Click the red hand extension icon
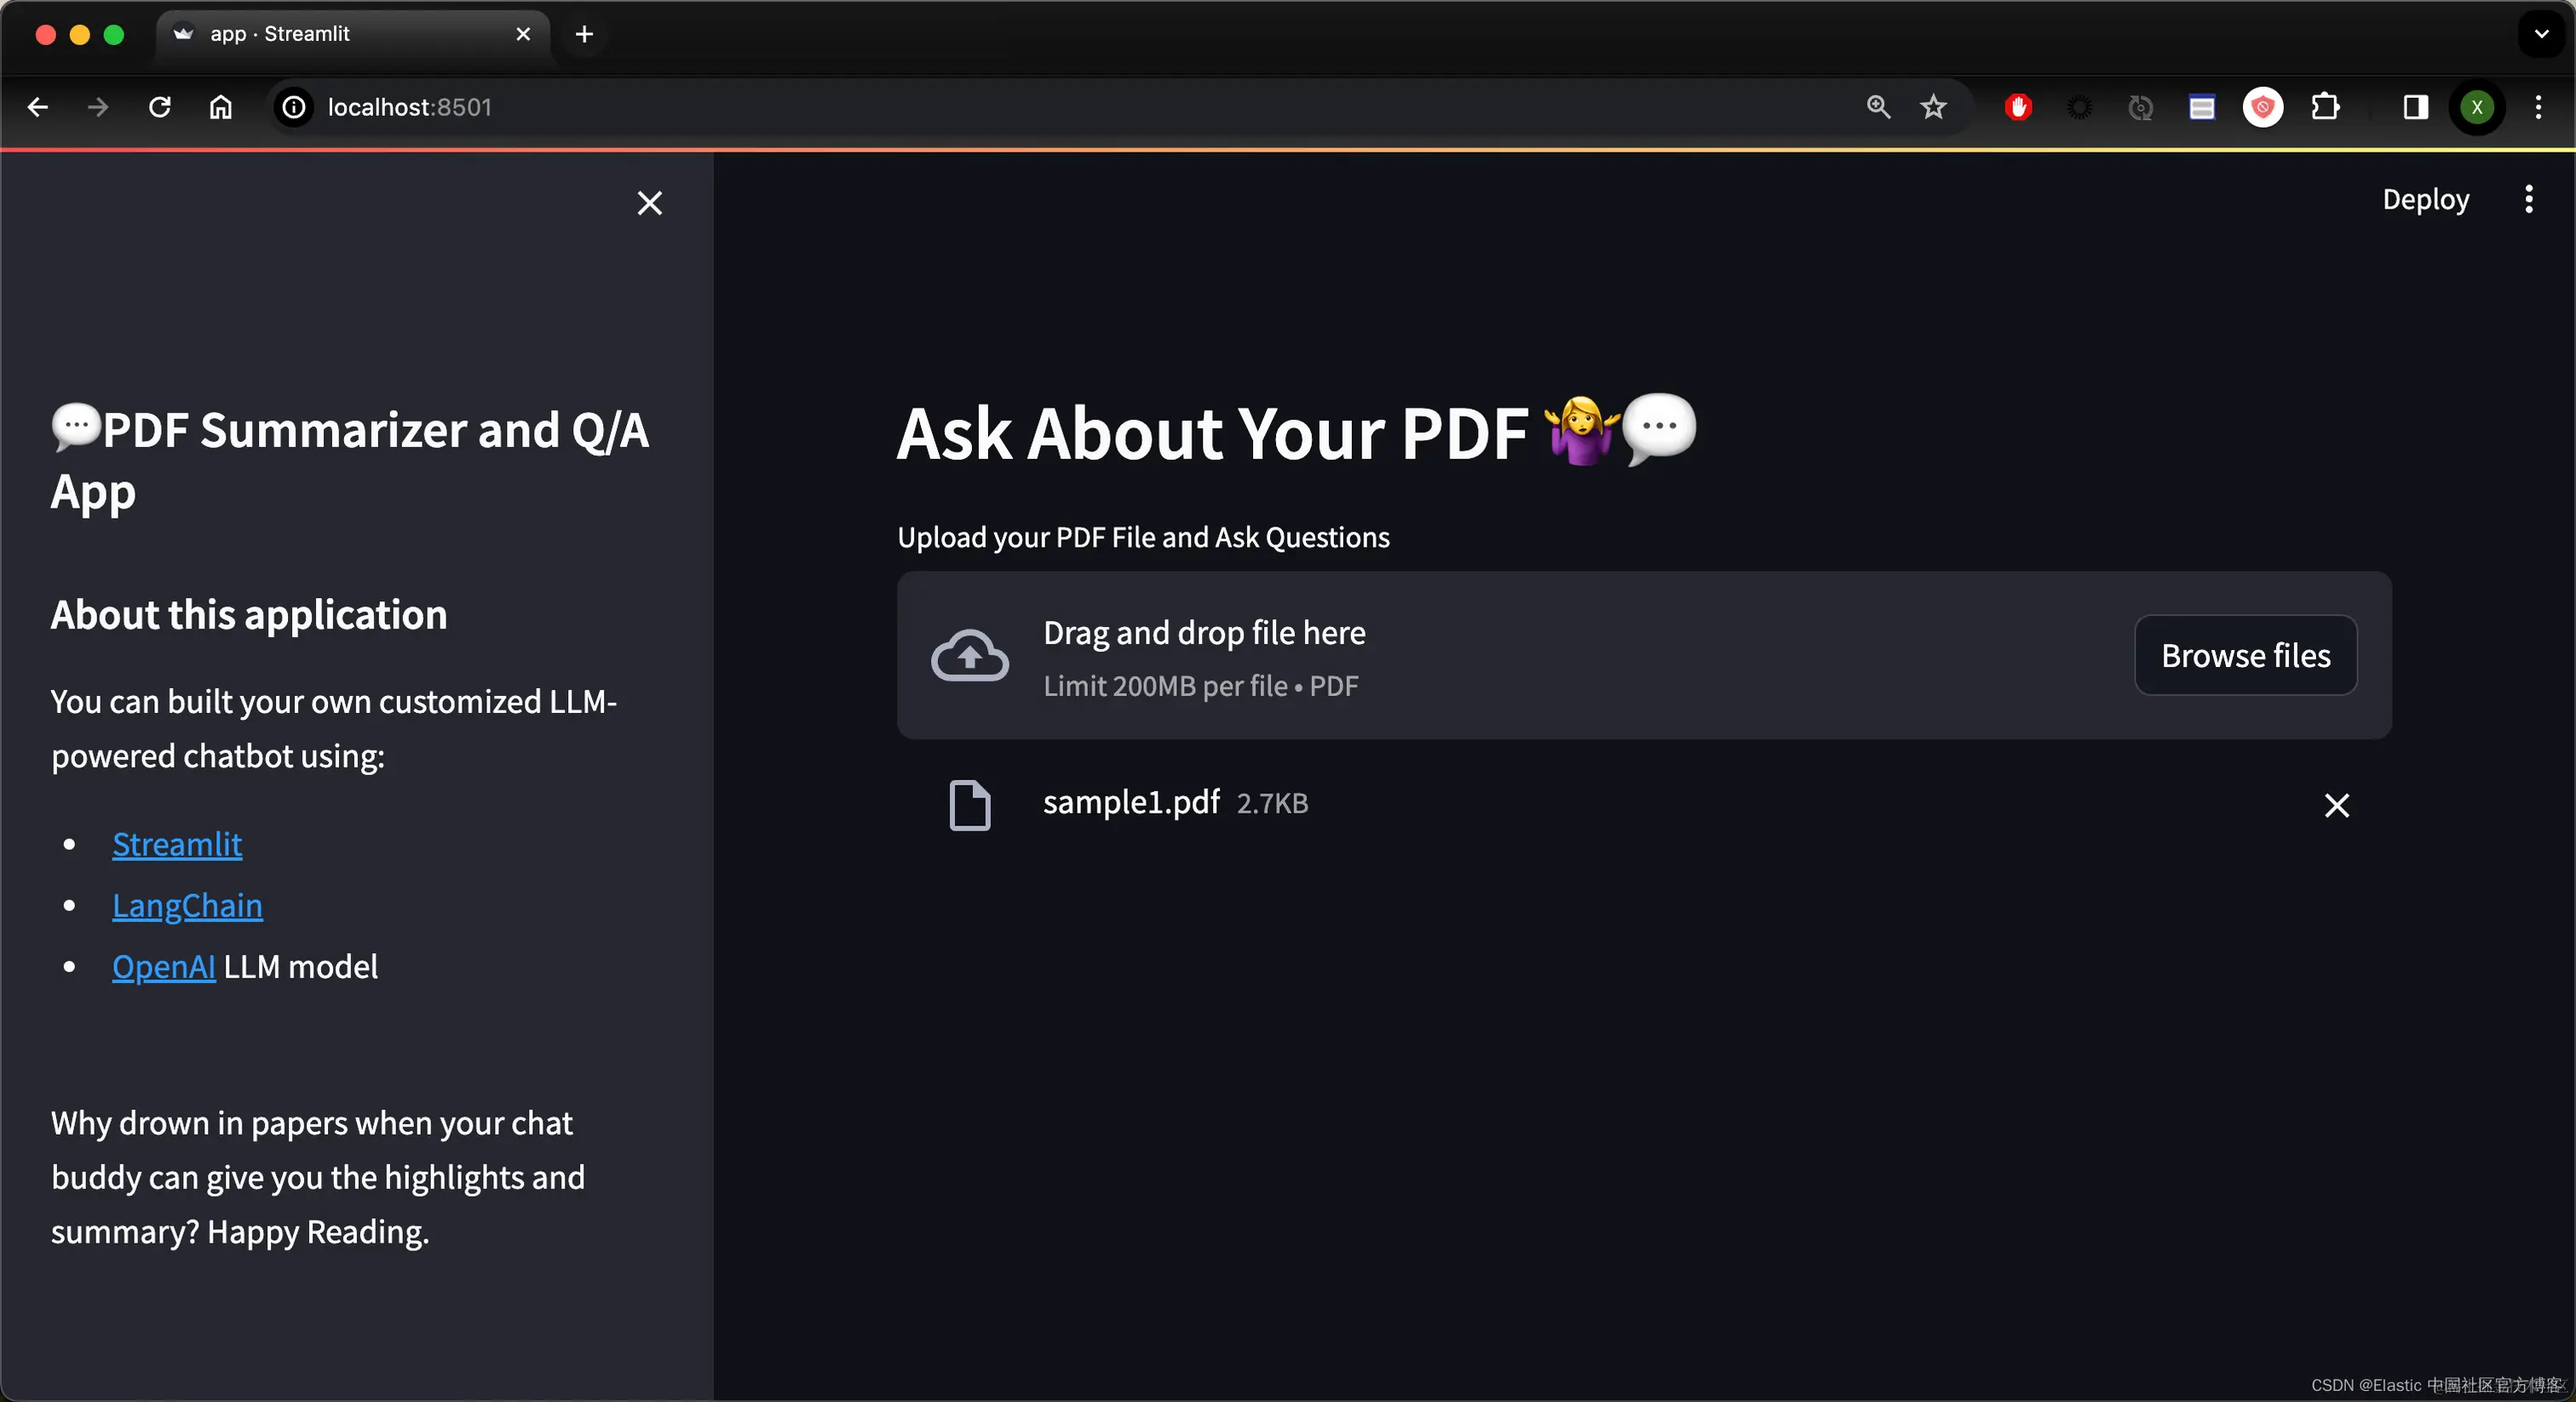 (x=2018, y=107)
